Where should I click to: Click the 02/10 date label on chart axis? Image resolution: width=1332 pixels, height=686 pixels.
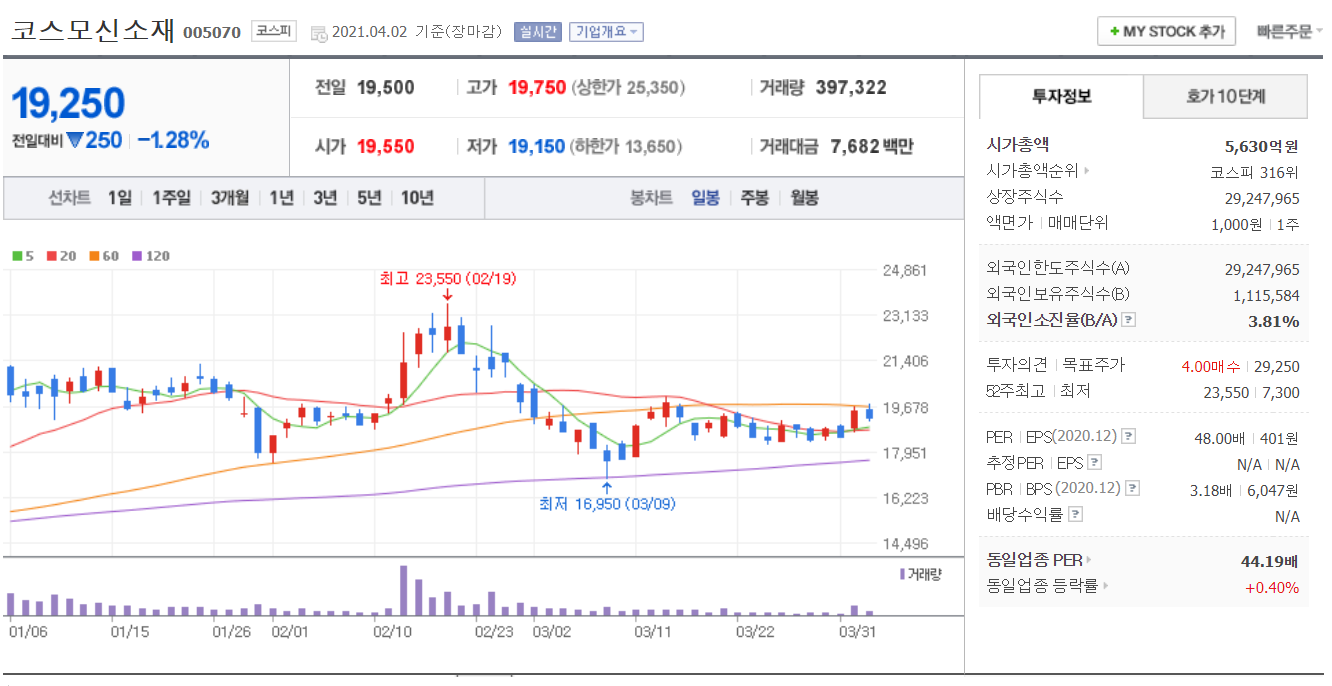[392, 632]
